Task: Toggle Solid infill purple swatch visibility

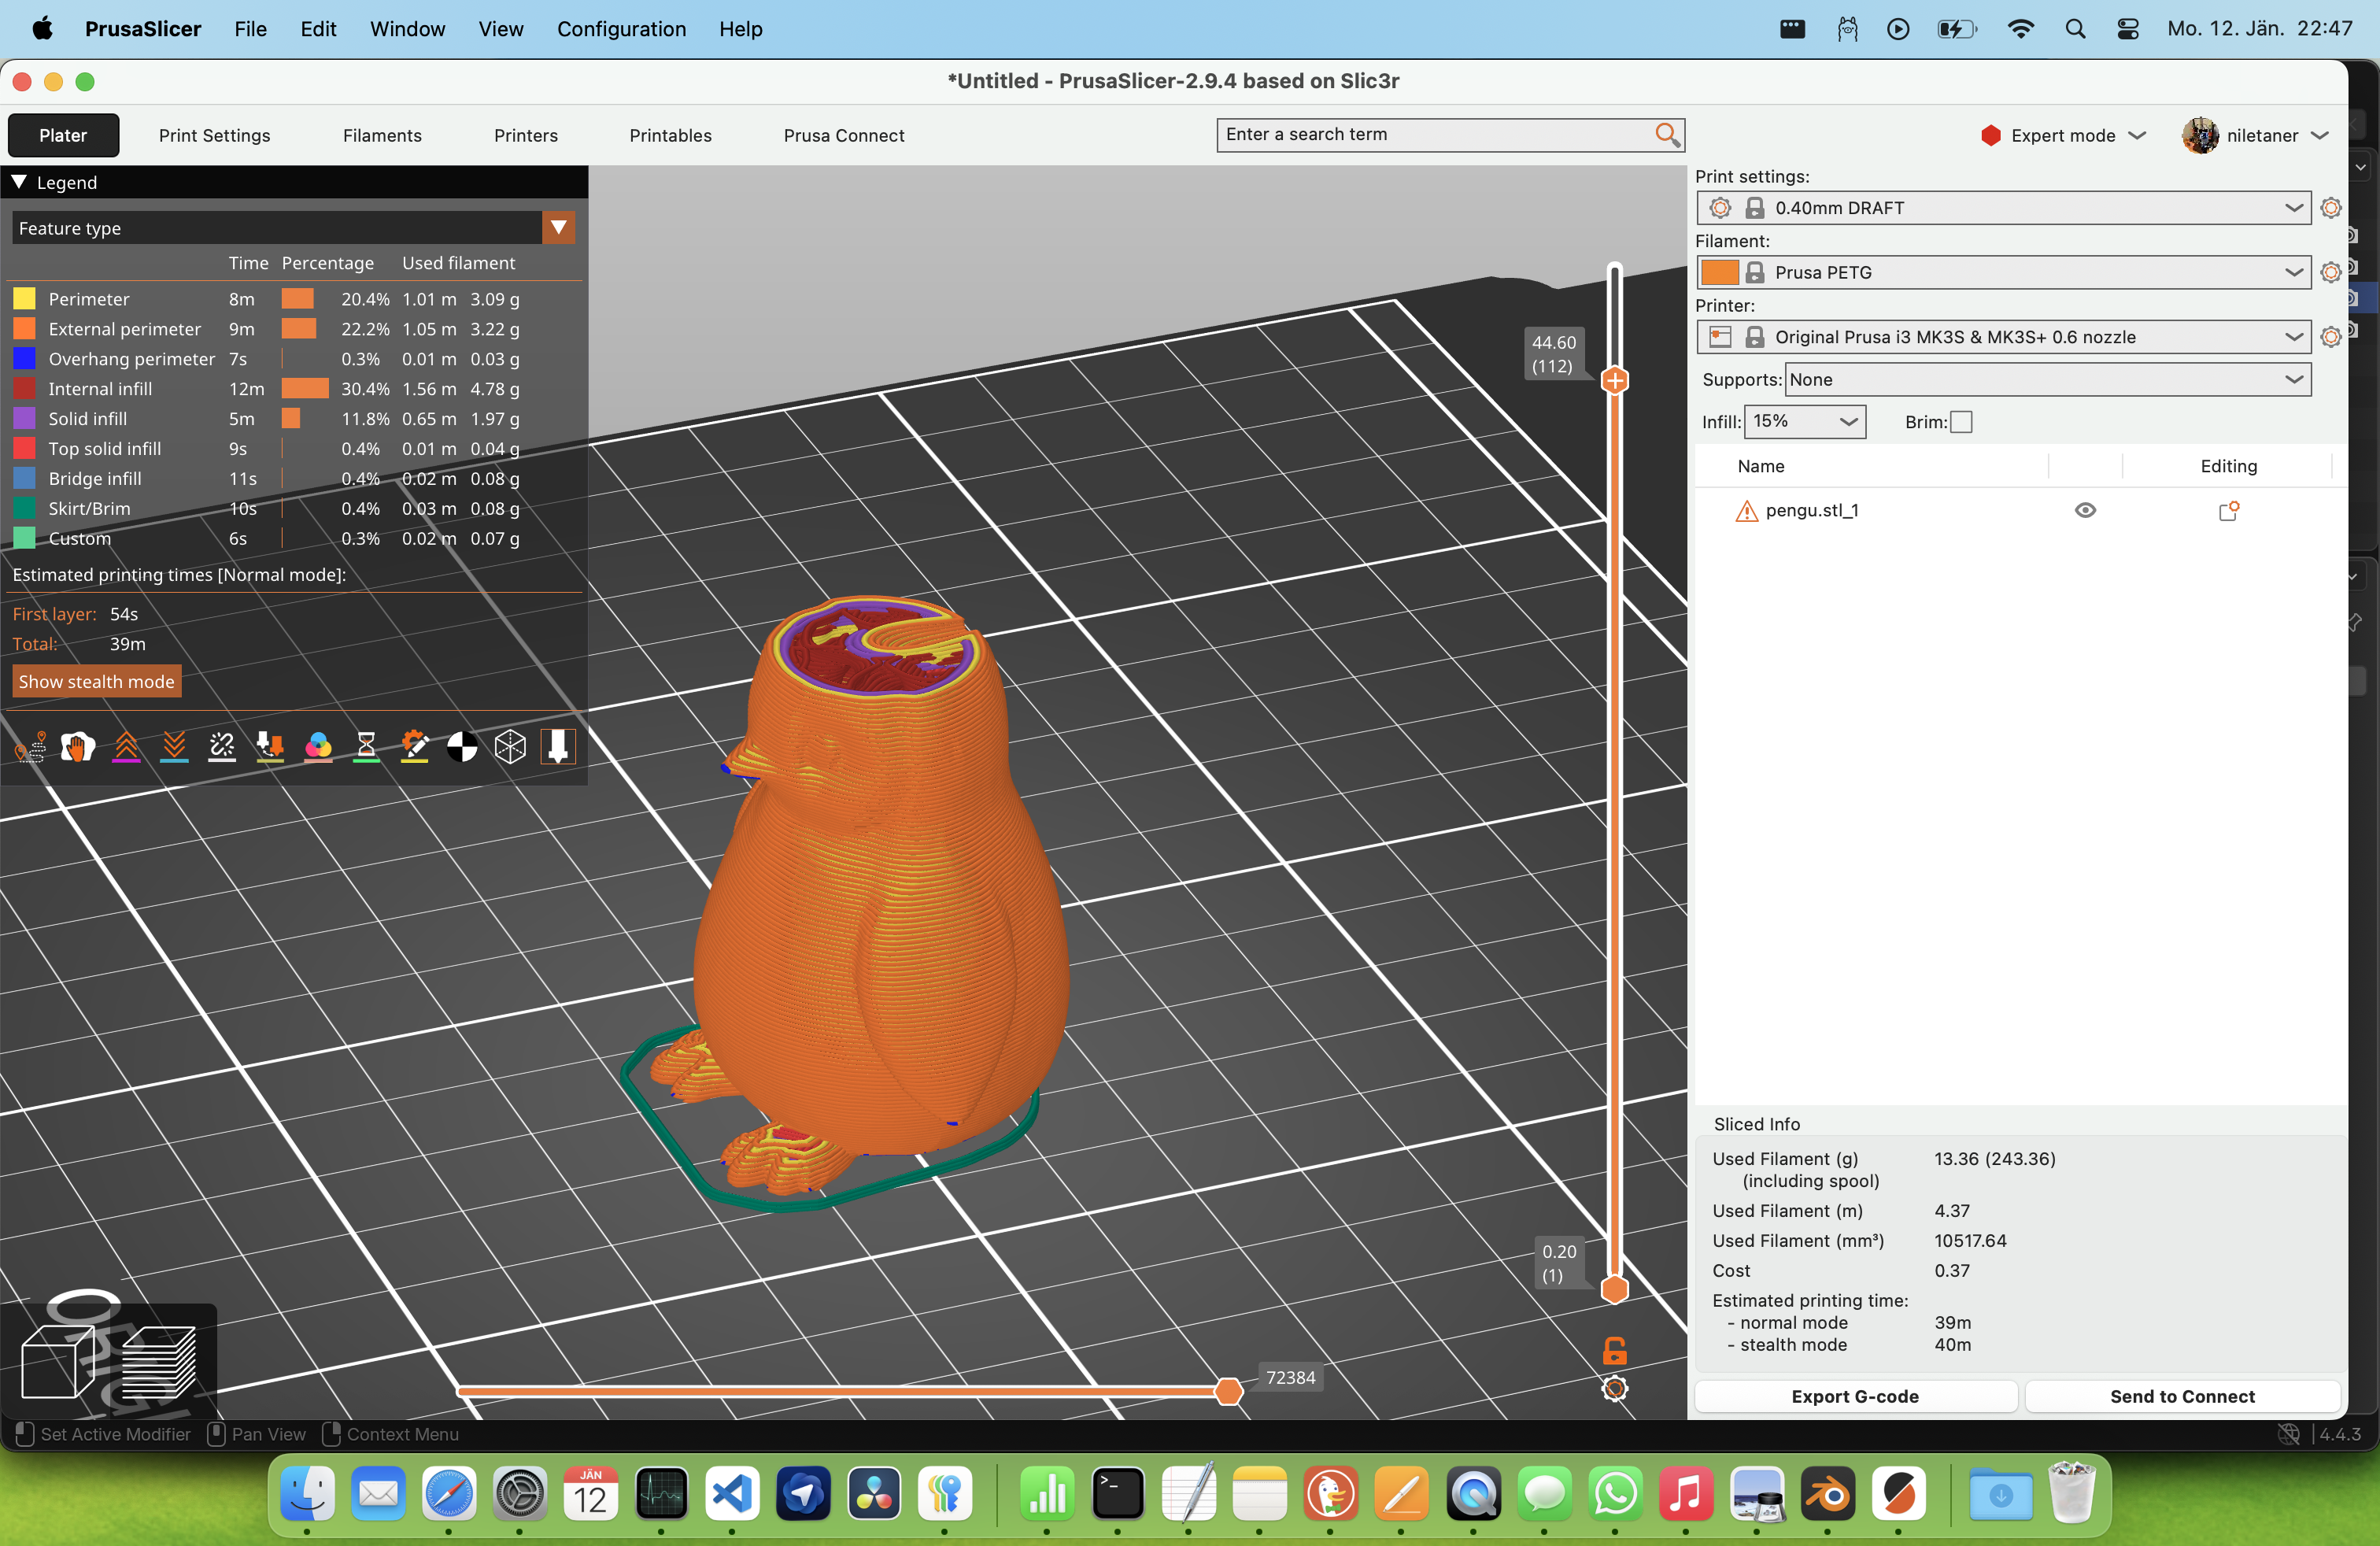Action: (24, 418)
